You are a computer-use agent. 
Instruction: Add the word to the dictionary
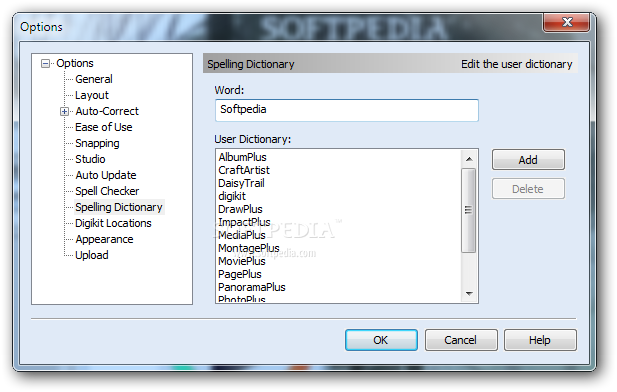pos(528,160)
